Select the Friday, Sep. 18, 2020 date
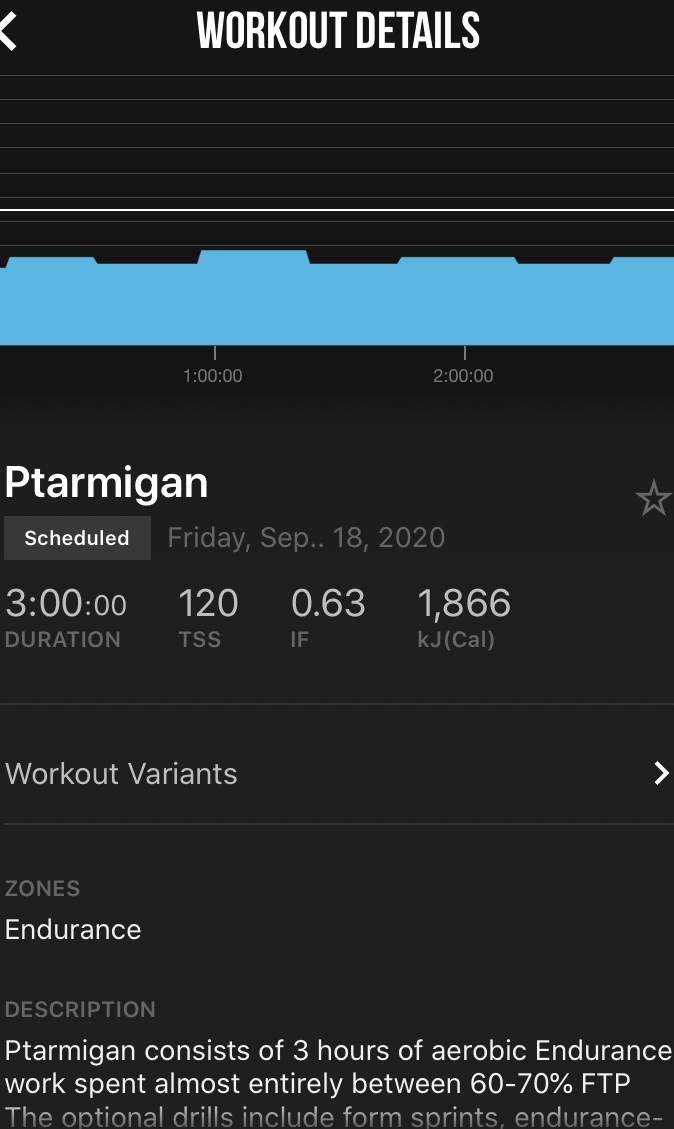This screenshot has height=1129, width=674. pos(306,538)
